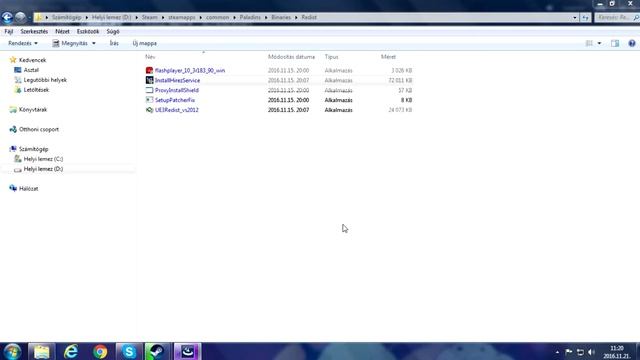The height and width of the screenshot is (360, 640).
Task: Open the Windows Start orb
Action: 12,351
